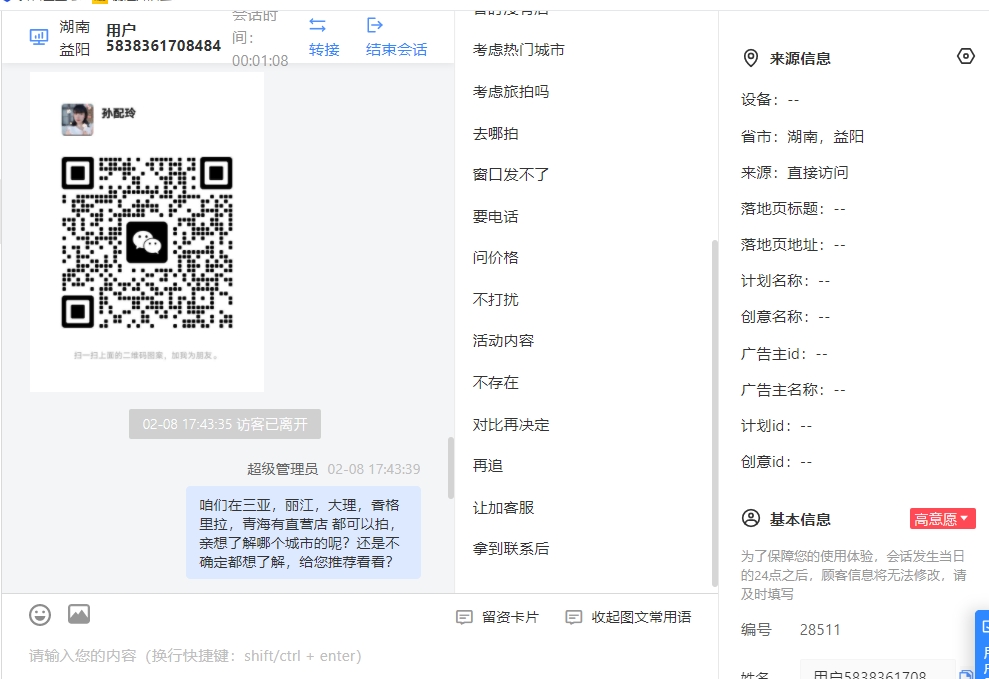Select quick phrase 对比再决定

click(511, 425)
